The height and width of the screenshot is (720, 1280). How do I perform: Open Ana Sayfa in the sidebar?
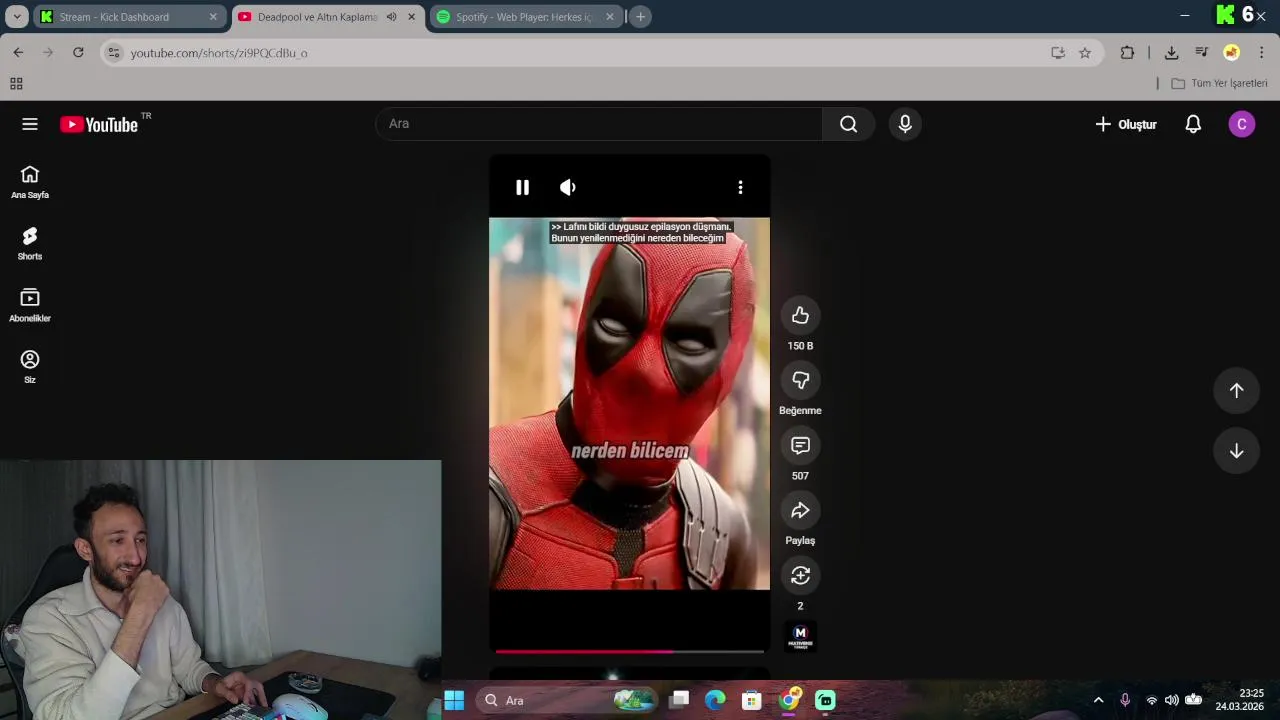30,182
